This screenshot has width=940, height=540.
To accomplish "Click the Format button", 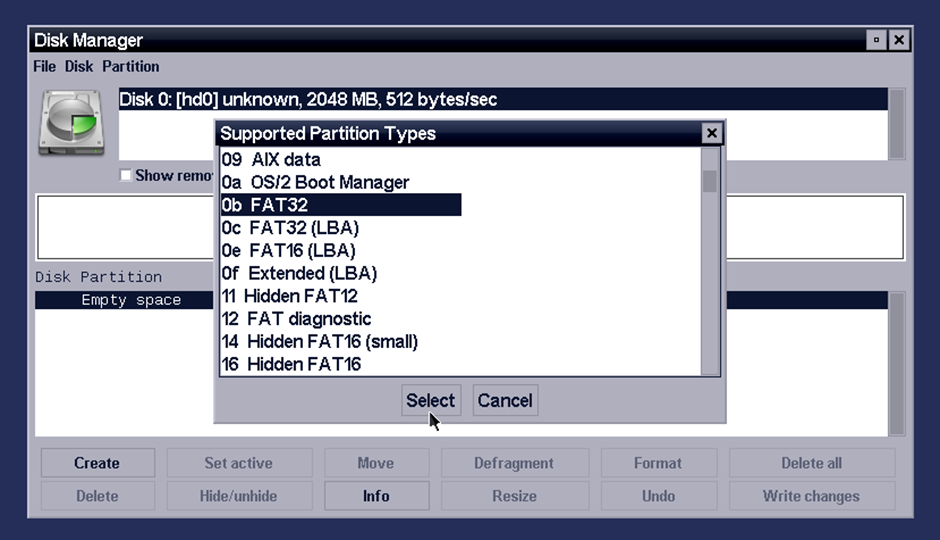I will click(x=658, y=463).
